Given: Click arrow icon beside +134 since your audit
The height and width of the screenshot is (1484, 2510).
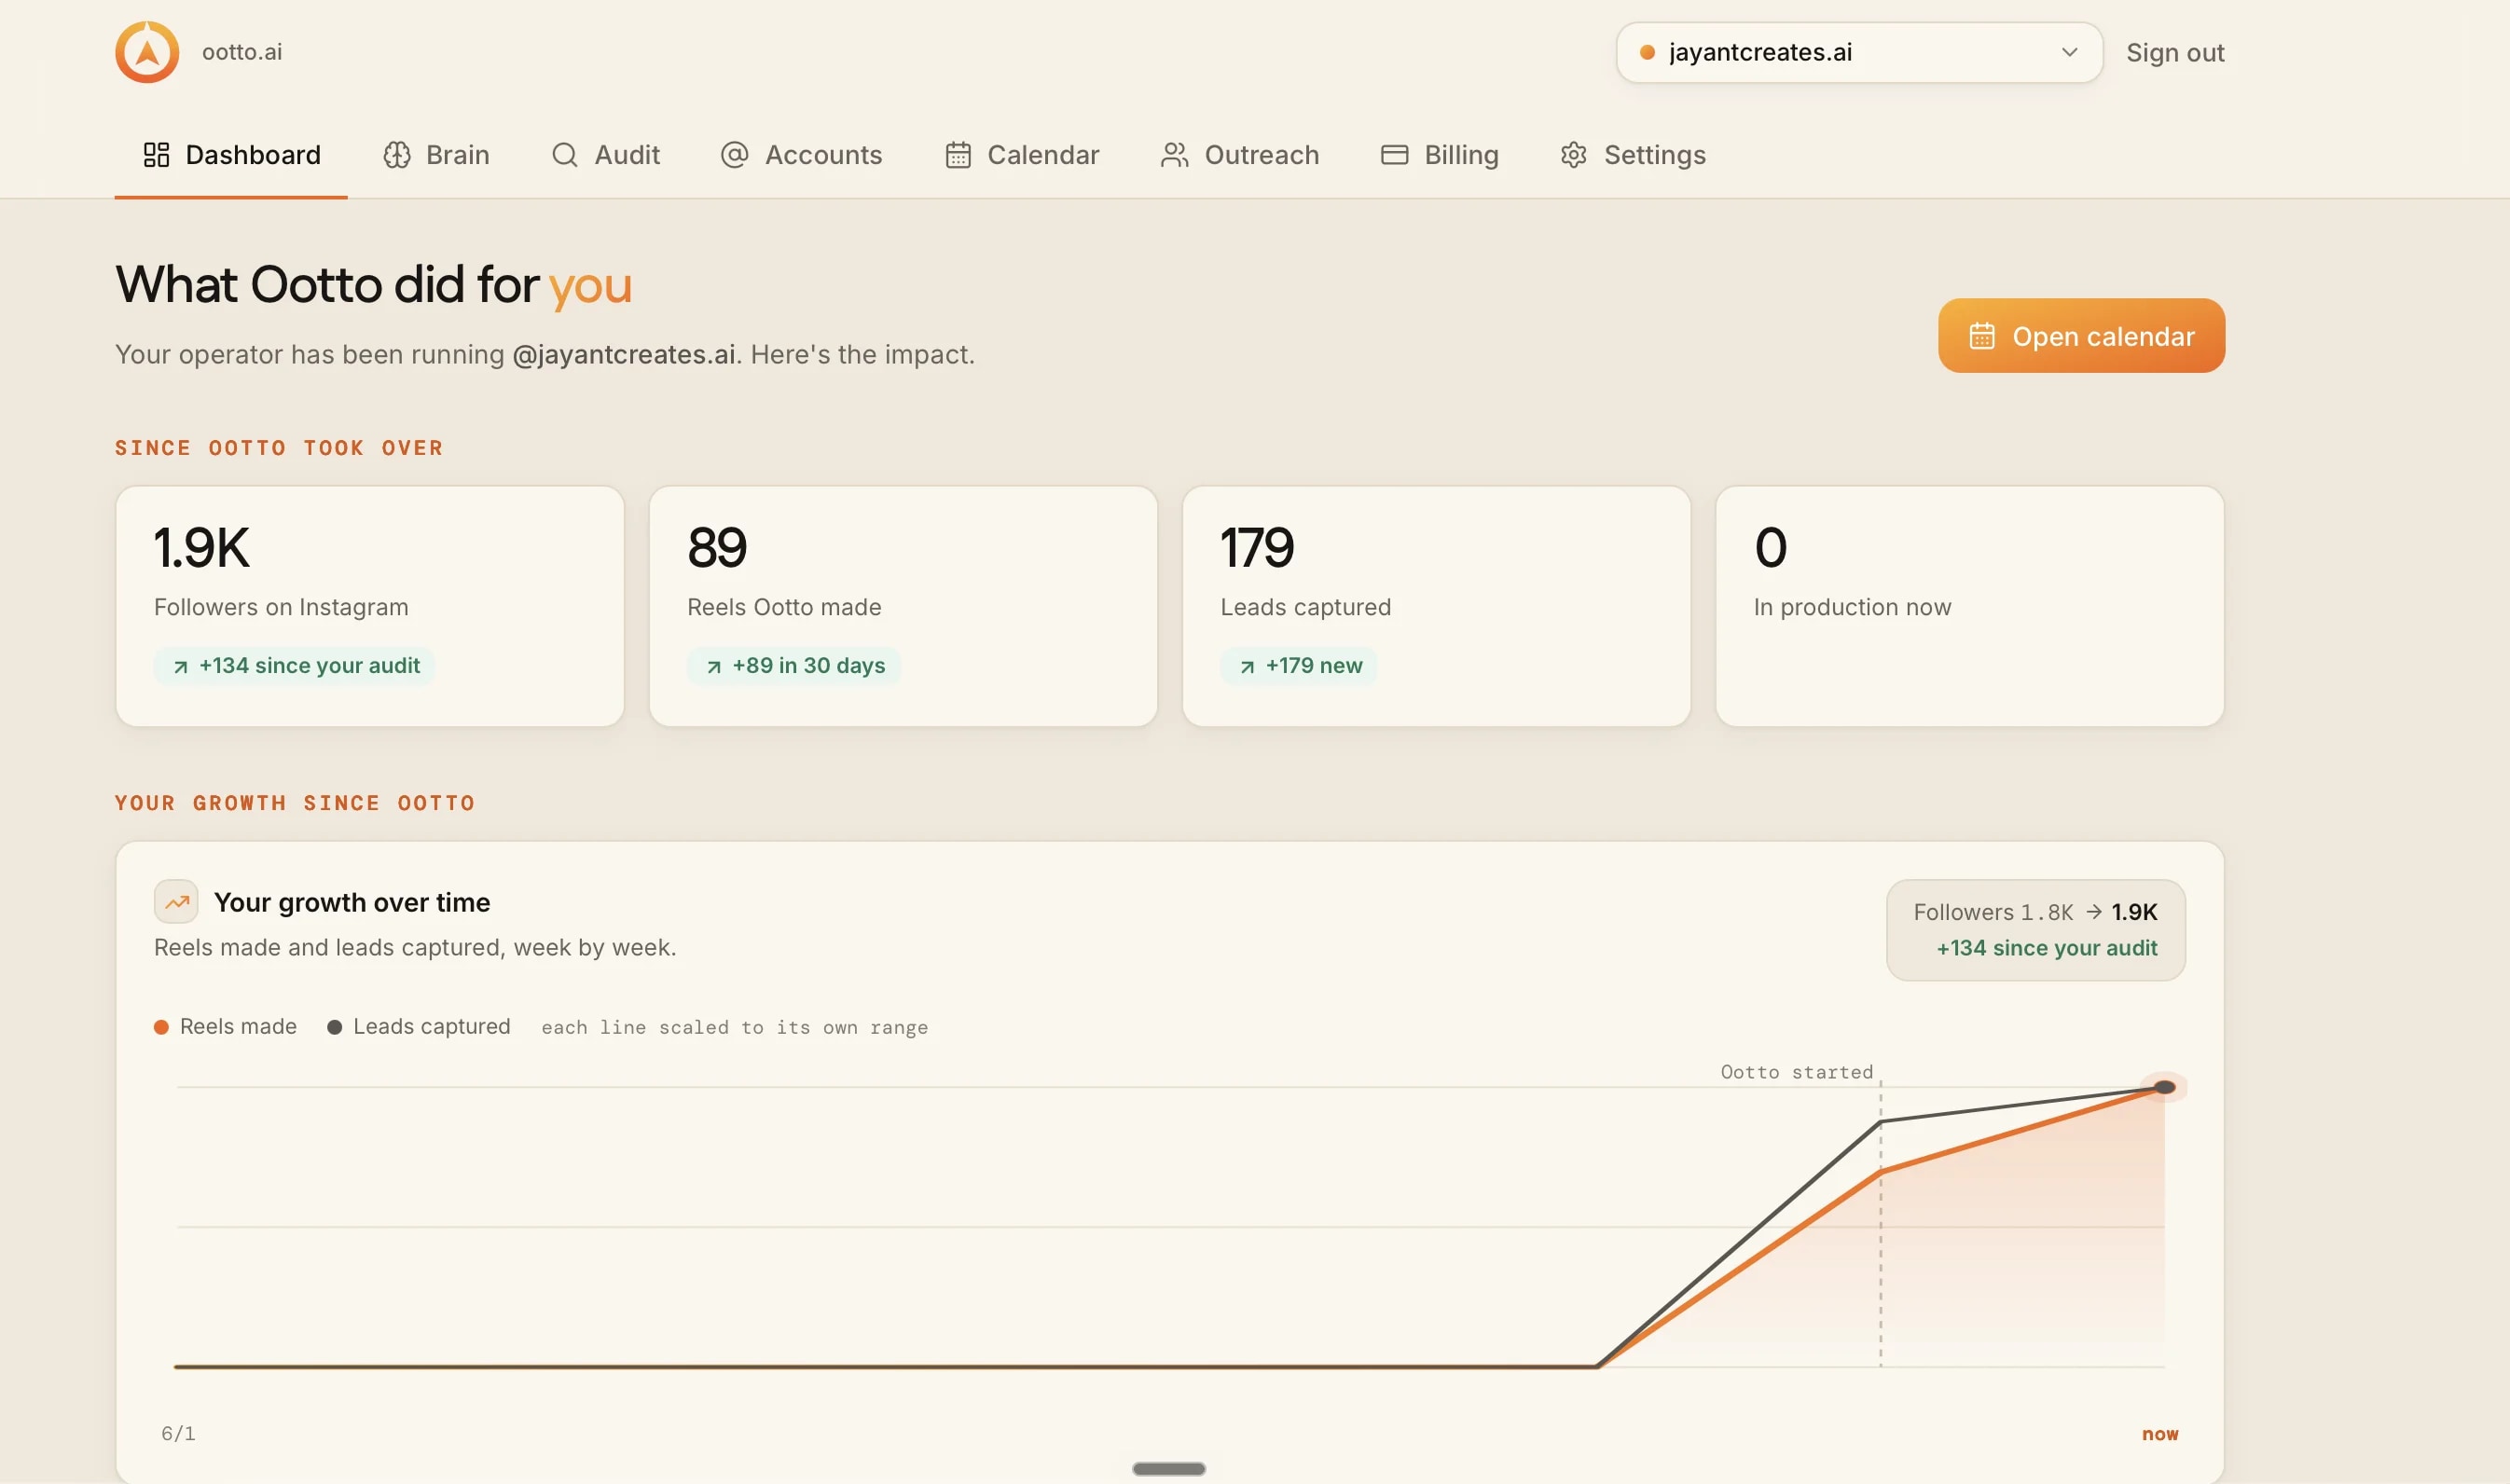Looking at the screenshot, I should 180,667.
